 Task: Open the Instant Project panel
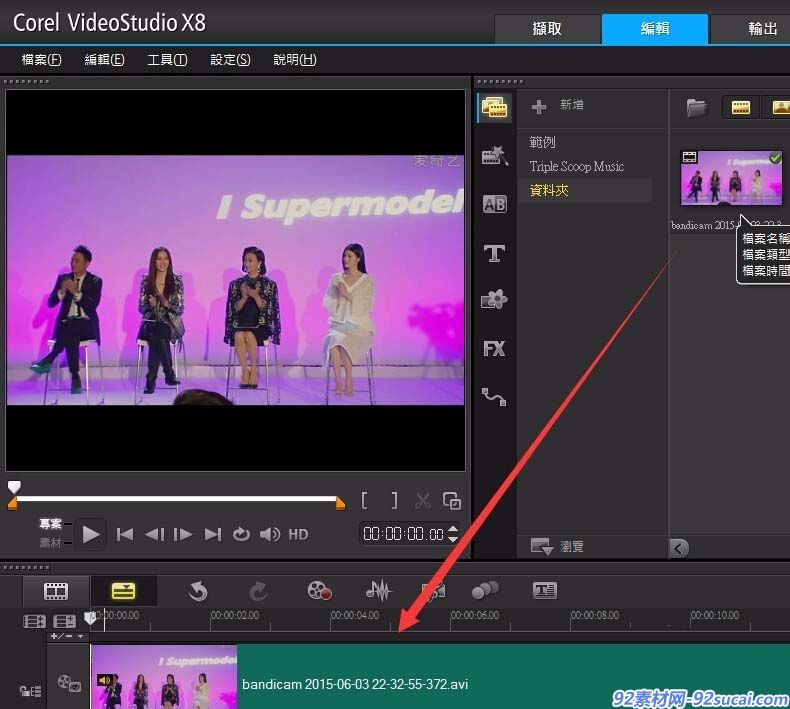tap(494, 156)
